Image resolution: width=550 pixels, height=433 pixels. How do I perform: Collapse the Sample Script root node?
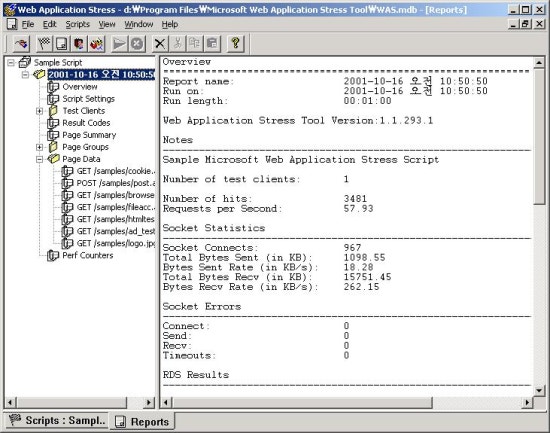11,63
